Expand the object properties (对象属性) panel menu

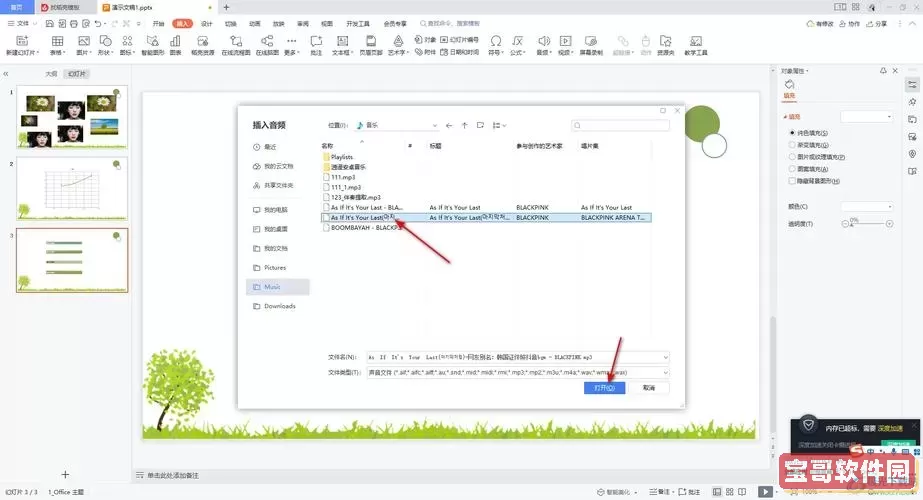coord(795,71)
